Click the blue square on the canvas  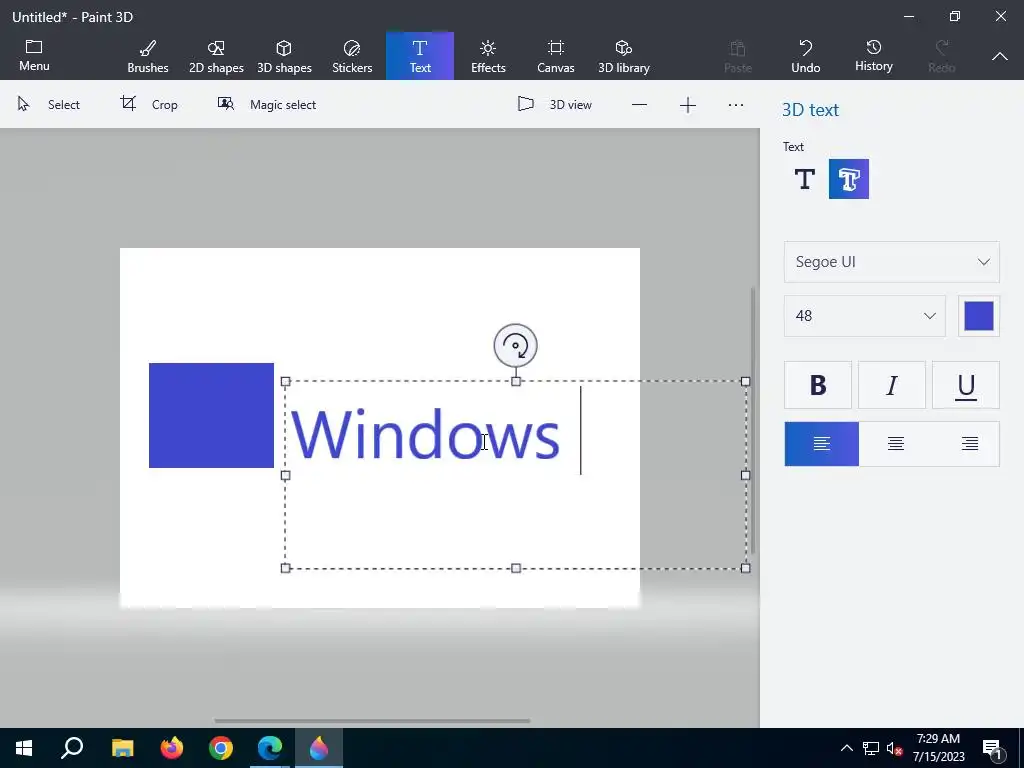[x=211, y=415]
